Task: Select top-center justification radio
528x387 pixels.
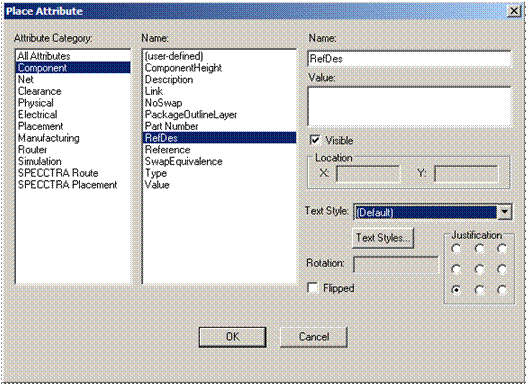Action: click(x=480, y=249)
